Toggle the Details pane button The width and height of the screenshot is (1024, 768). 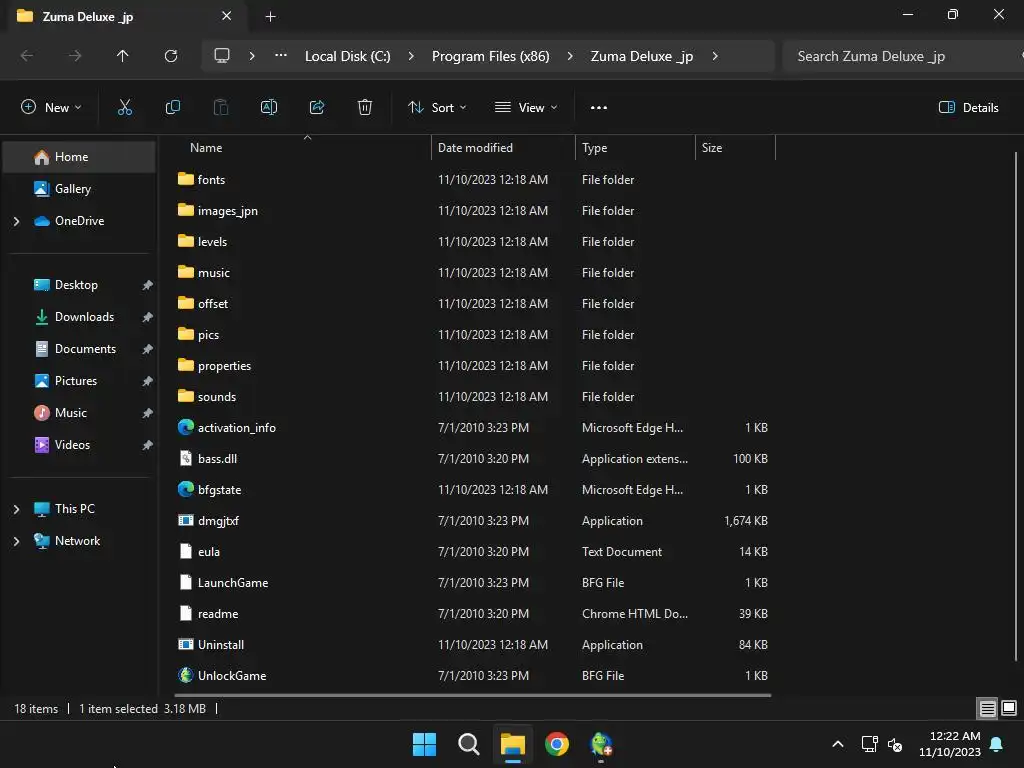968,108
